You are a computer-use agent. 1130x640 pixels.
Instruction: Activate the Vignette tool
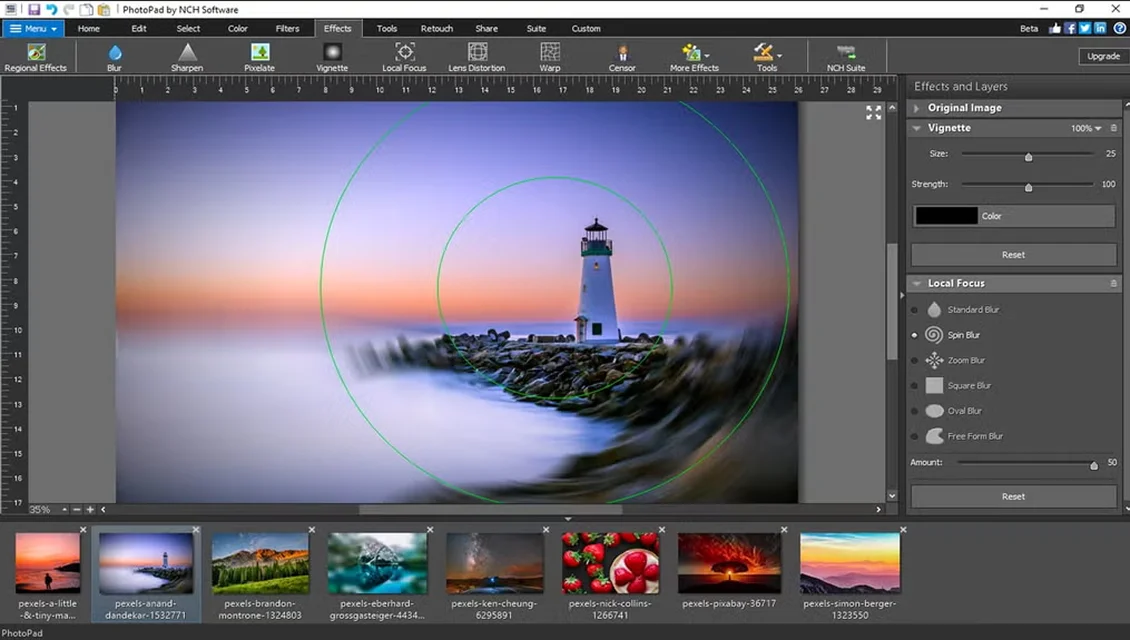[332, 57]
